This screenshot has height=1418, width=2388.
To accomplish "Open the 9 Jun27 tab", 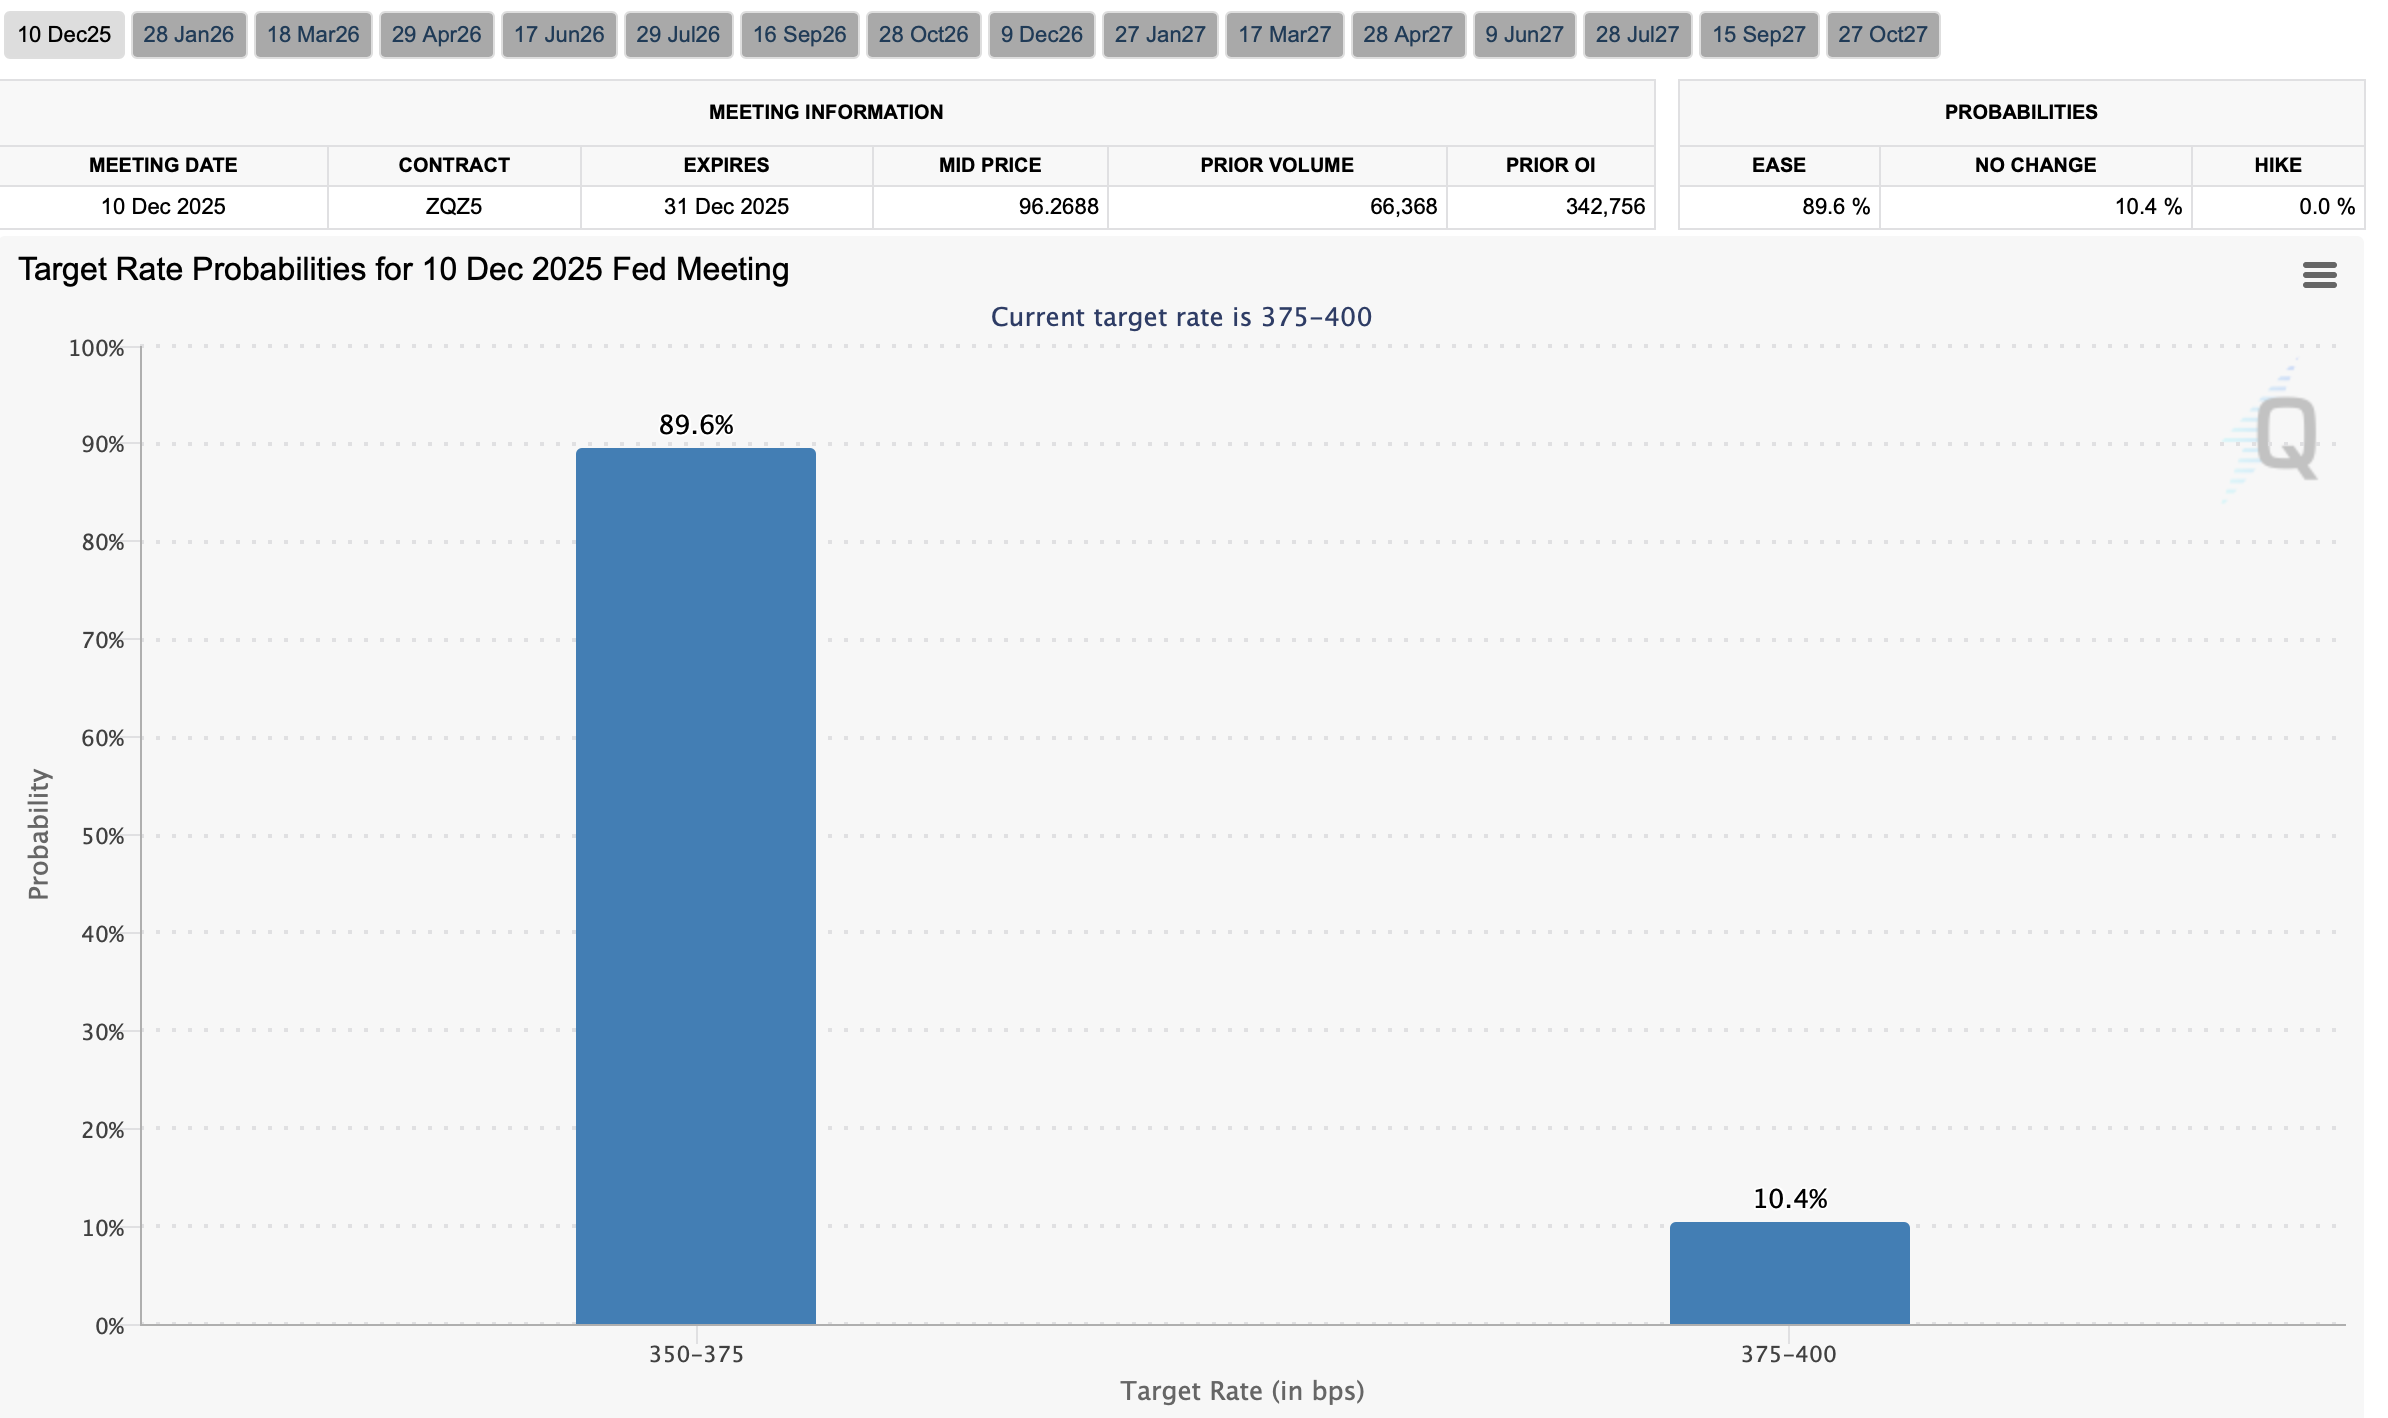I will click(1524, 35).
